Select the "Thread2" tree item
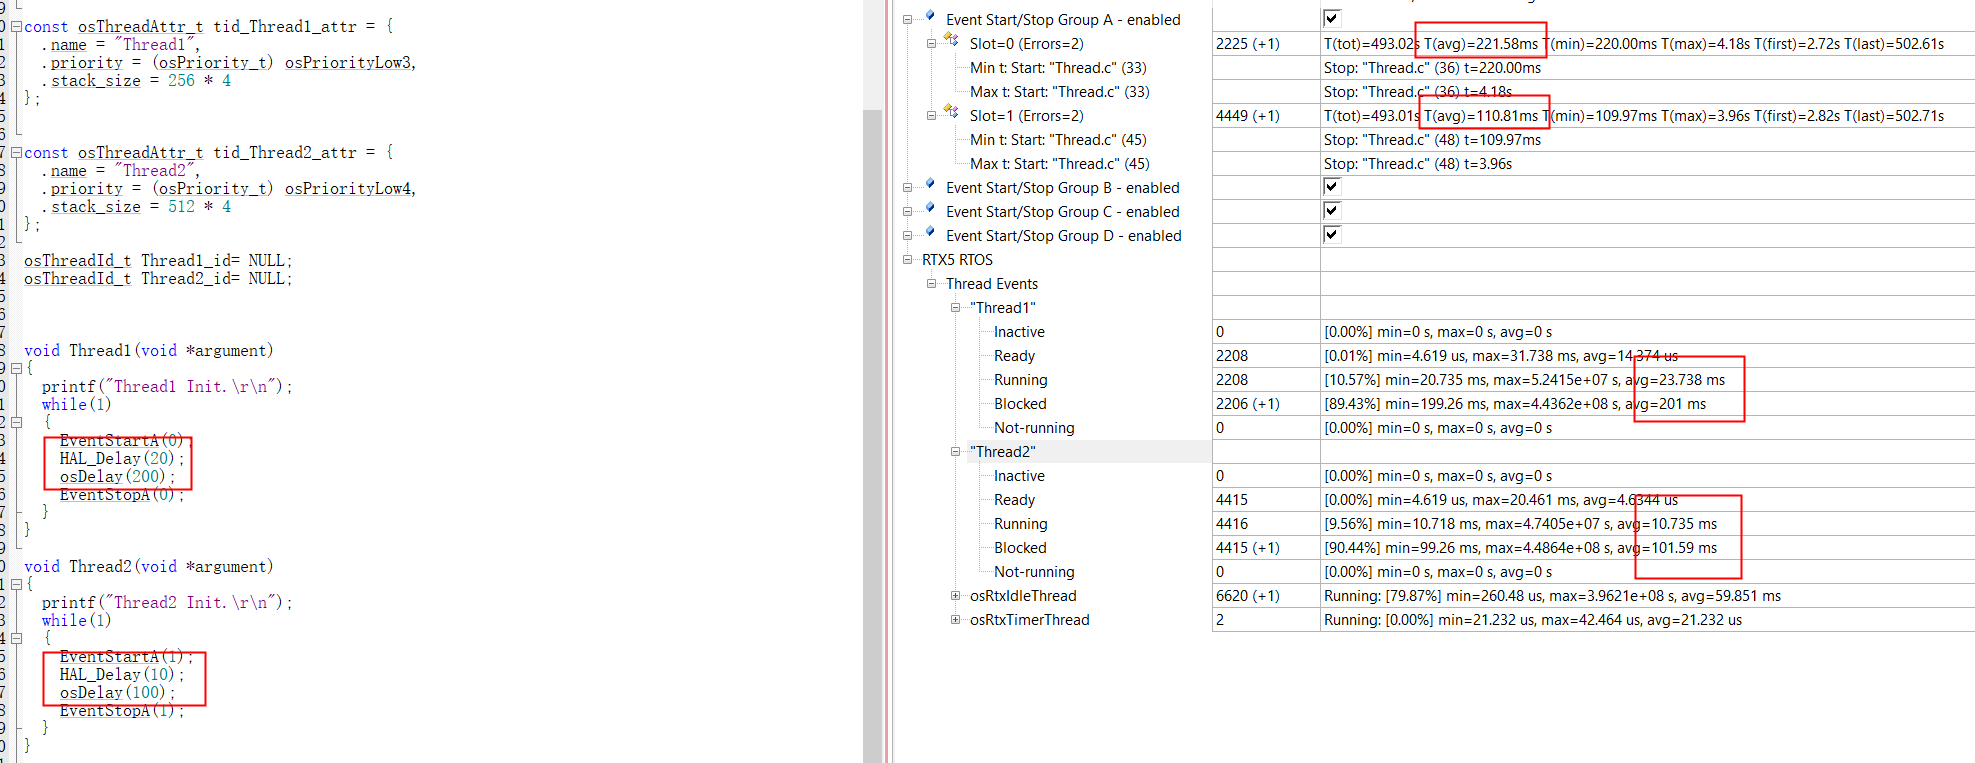The image size is (1975, 763). [1002, 452]
